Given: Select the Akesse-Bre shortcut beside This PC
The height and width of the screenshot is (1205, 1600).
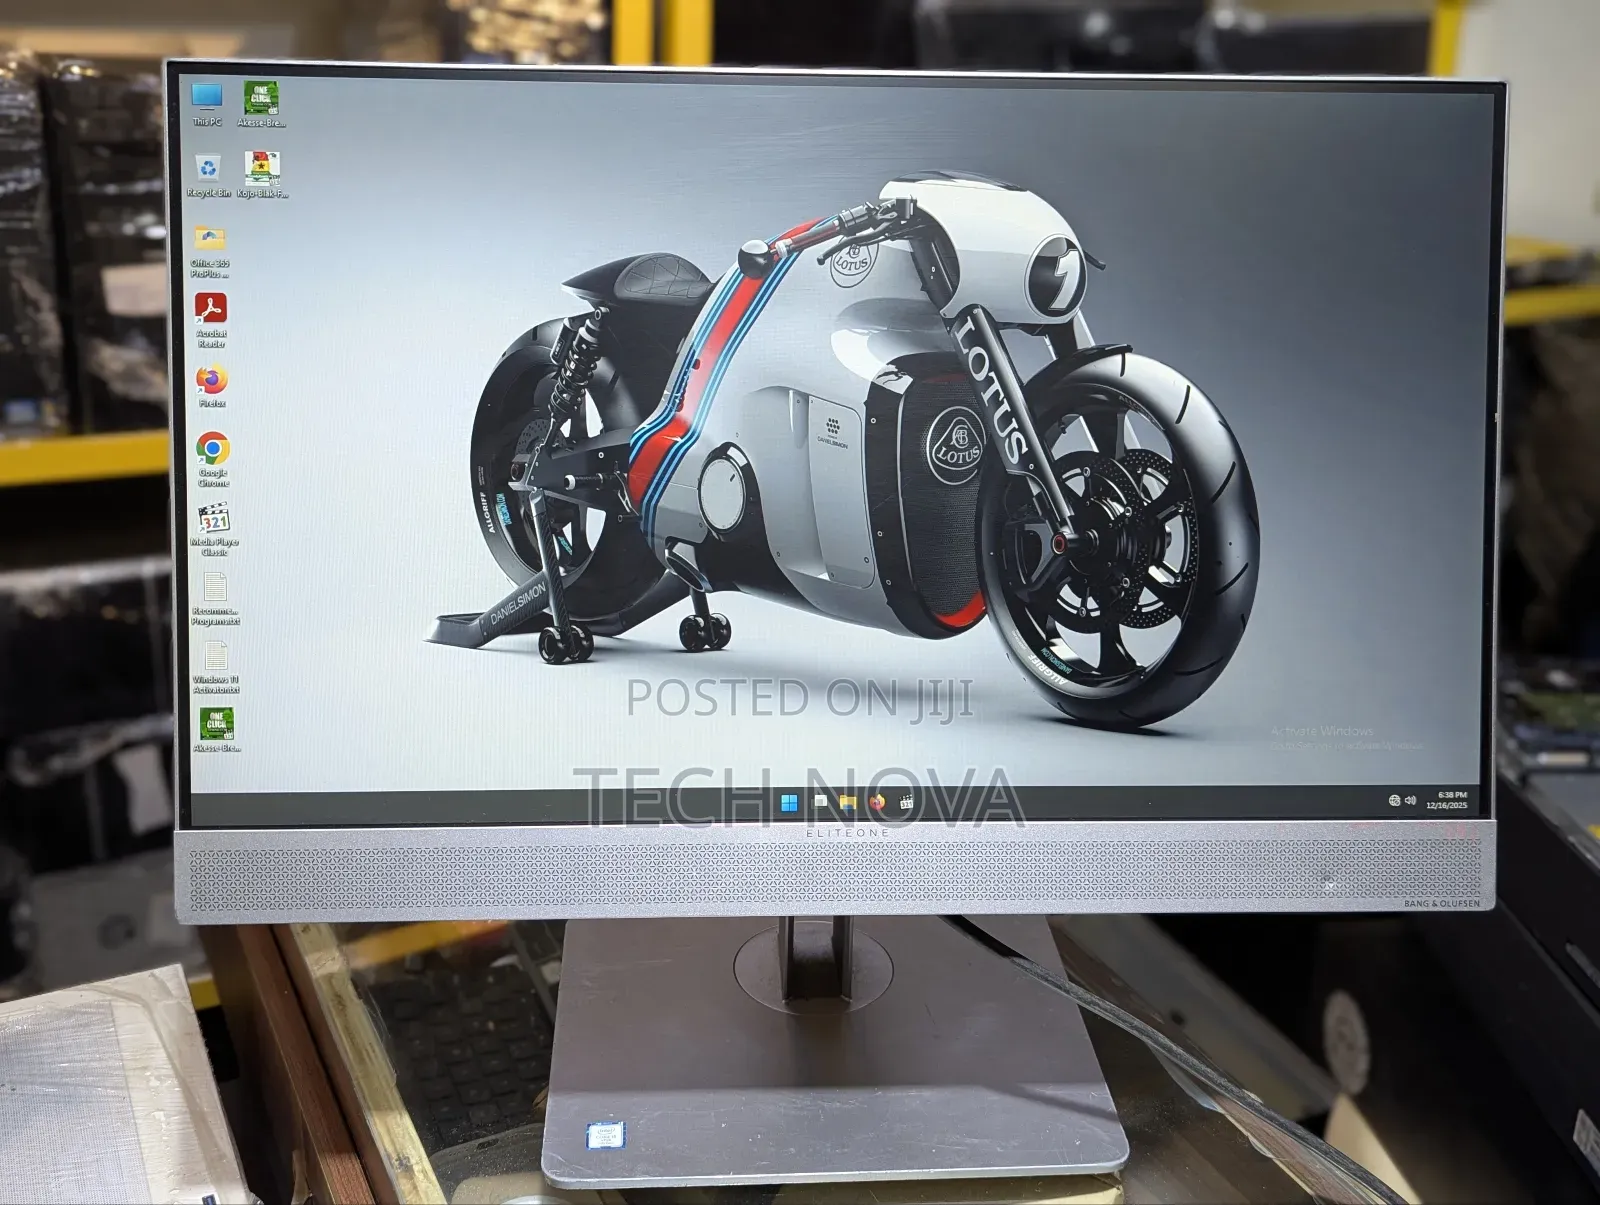Looking at the screenshot, I should (x=261, y=104).
